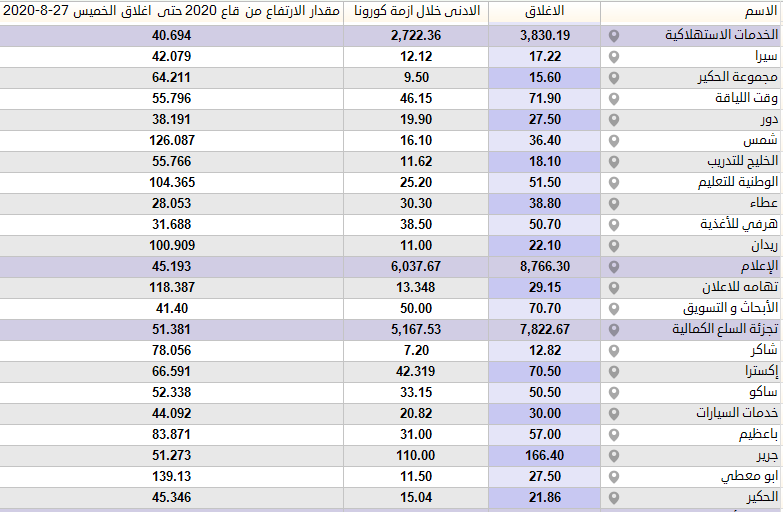Click the closing value 3,830.19
Screen dimensions: 783x512
point(545,35)
